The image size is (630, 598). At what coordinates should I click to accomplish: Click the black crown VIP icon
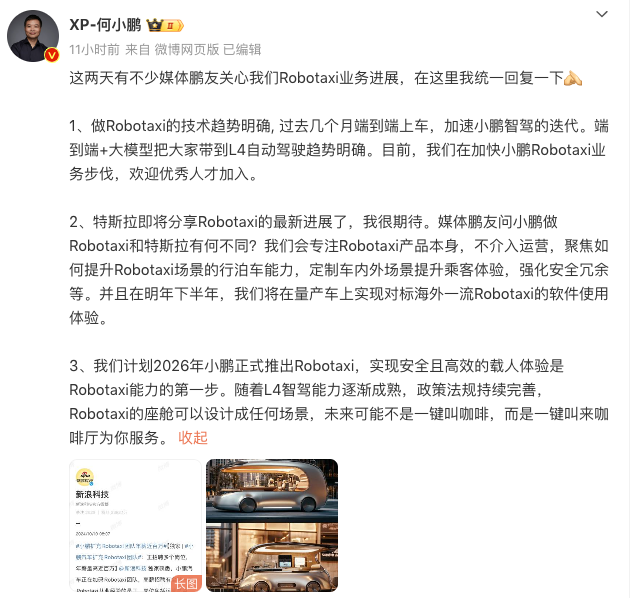(154, 25)
